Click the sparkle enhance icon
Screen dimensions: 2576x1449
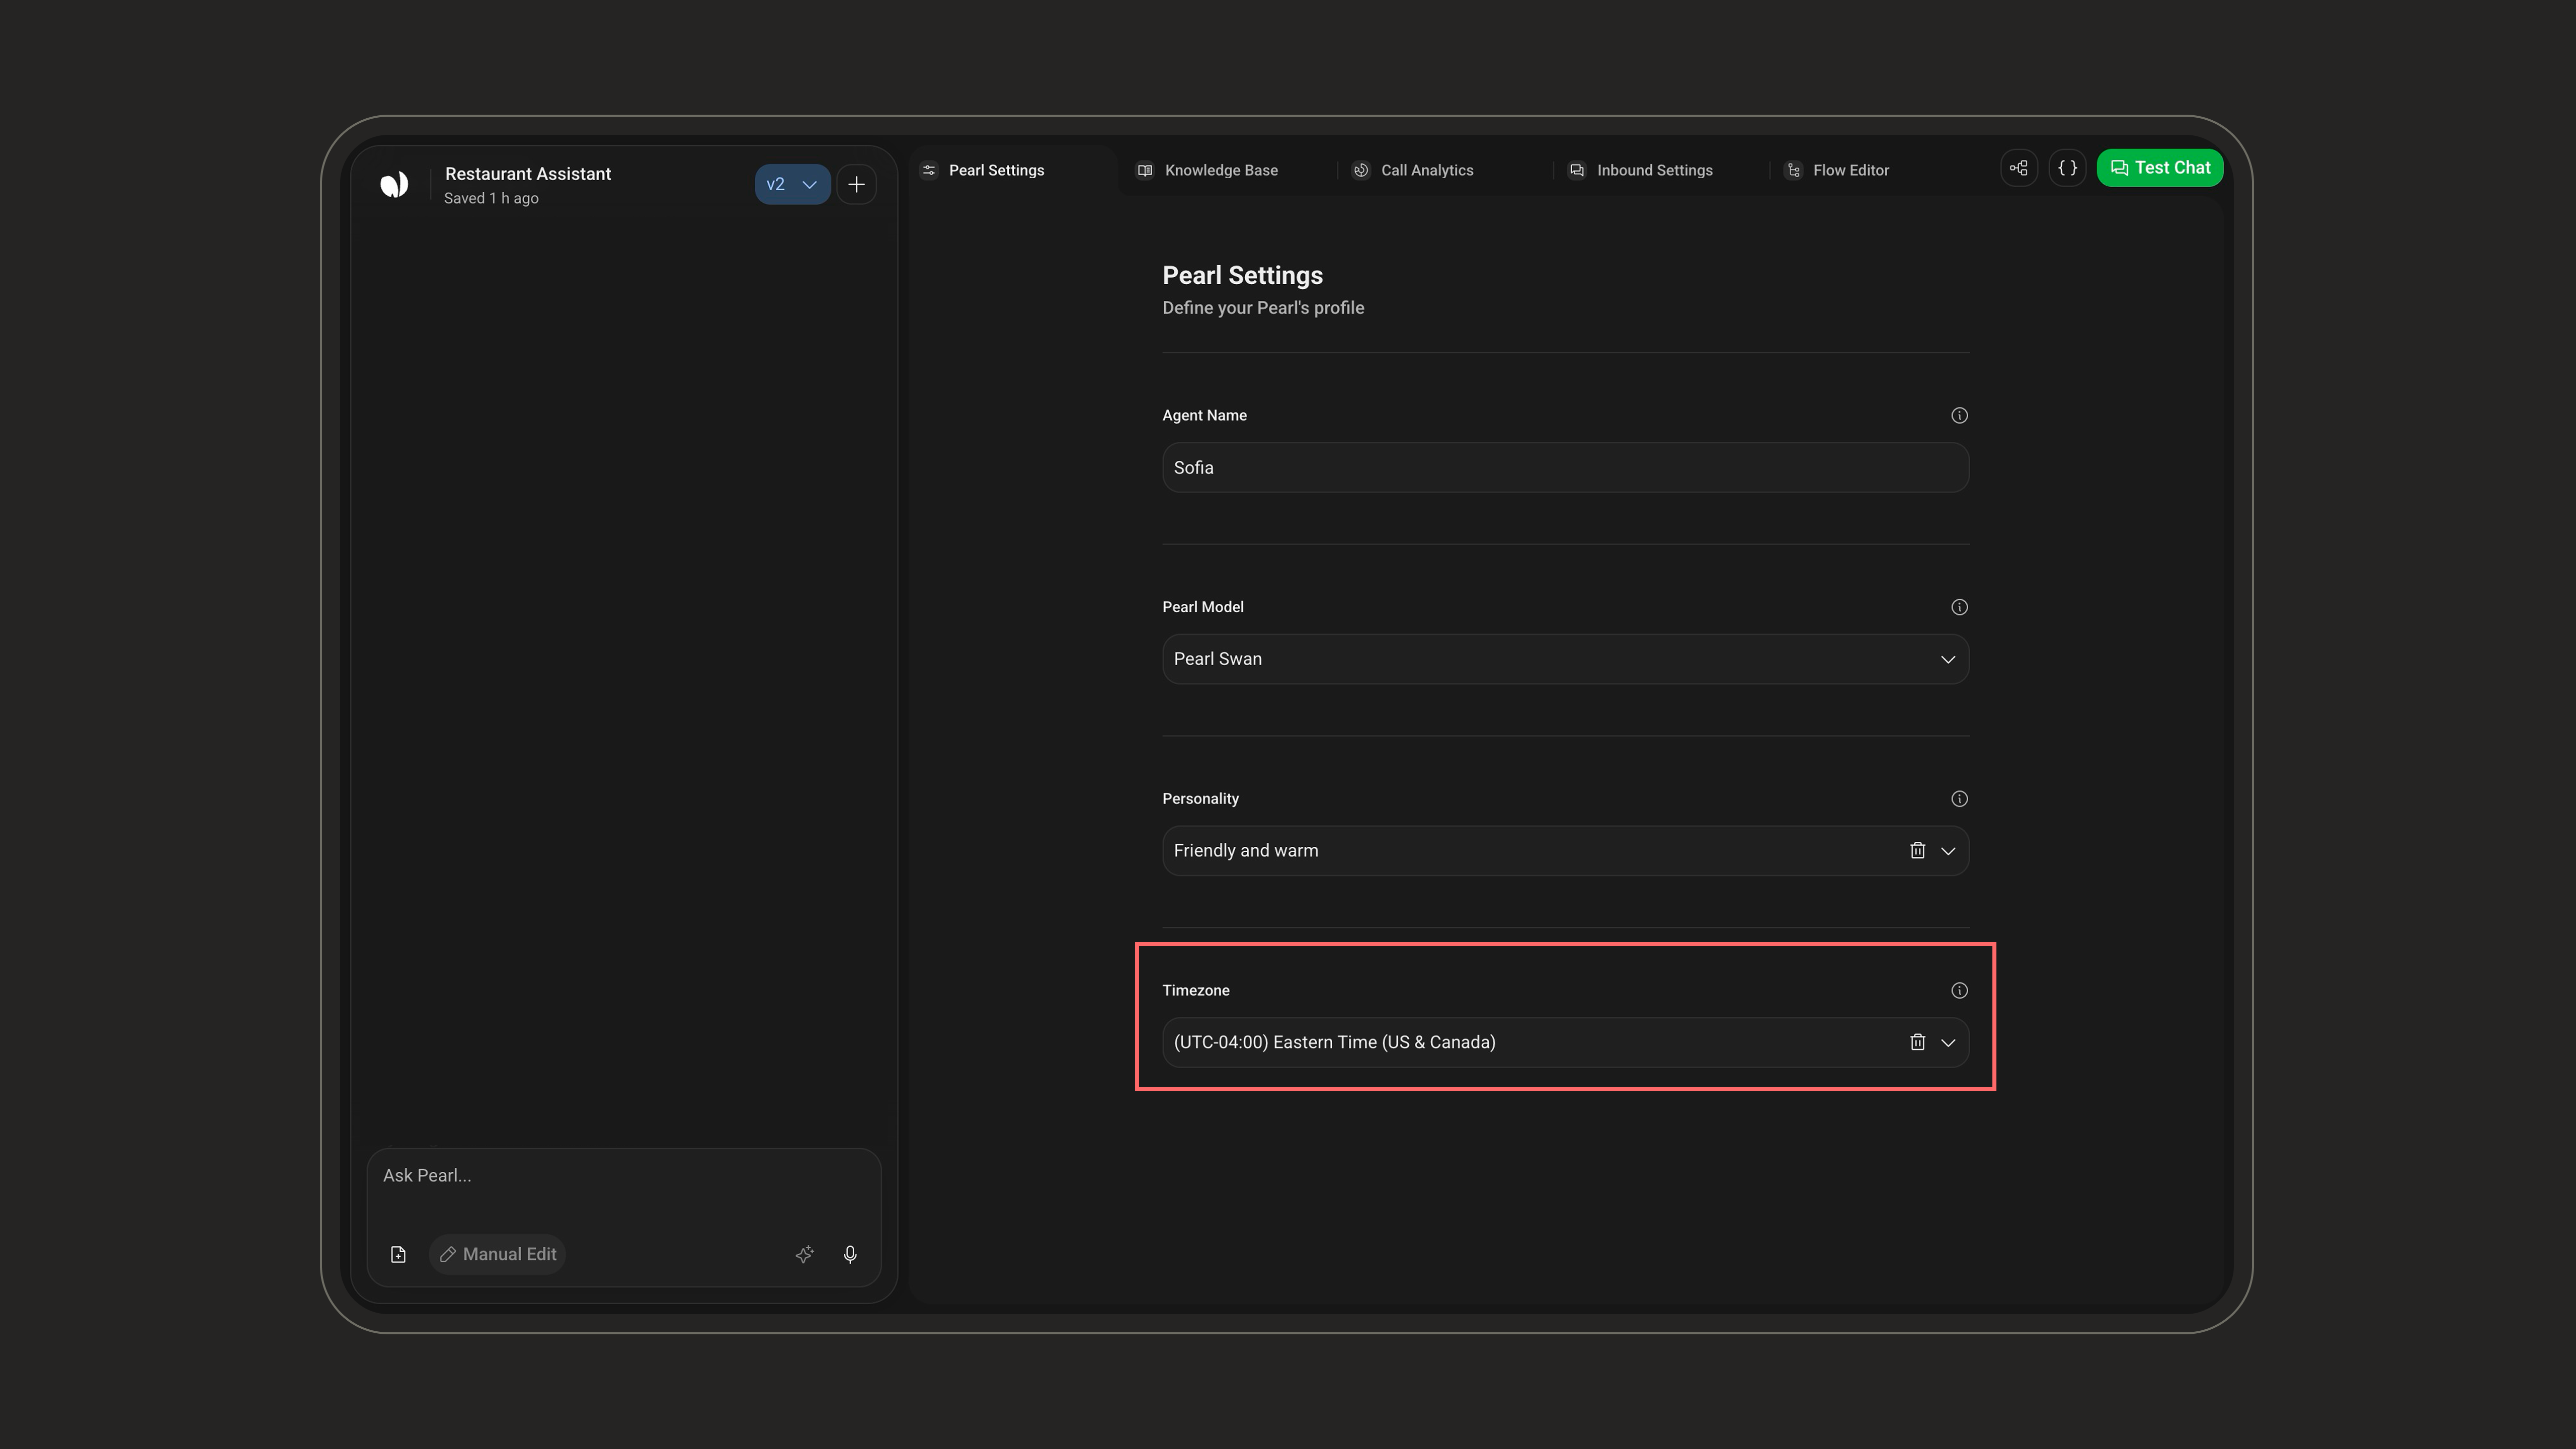[804, 1254]
